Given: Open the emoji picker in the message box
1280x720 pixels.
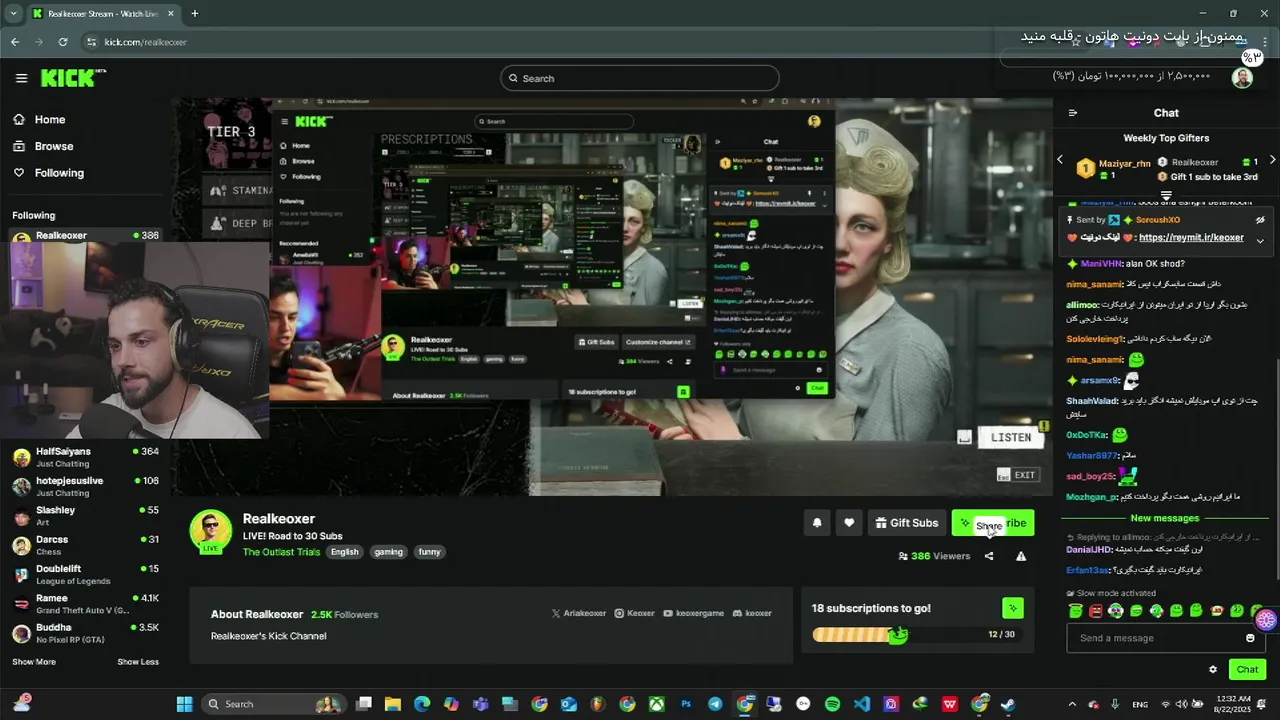Looking at the screenshot, I should tap(1250, 638).
